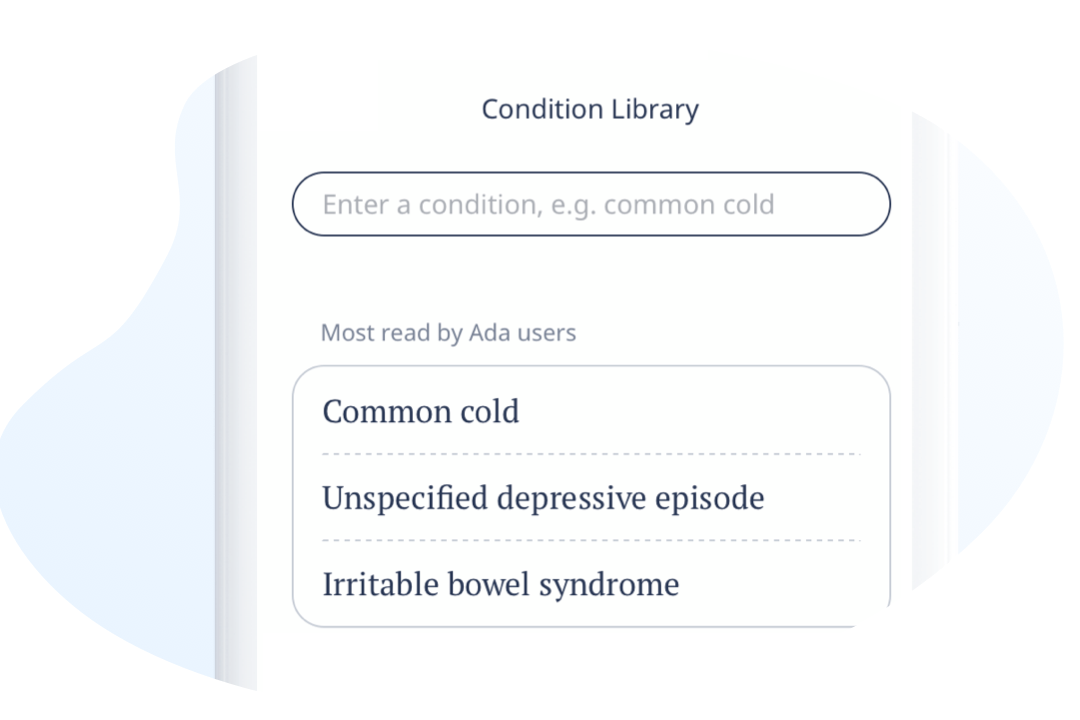Click empty space between search box and subtitle
Viewport: 1080px width, 720px height.
[591, 279]
